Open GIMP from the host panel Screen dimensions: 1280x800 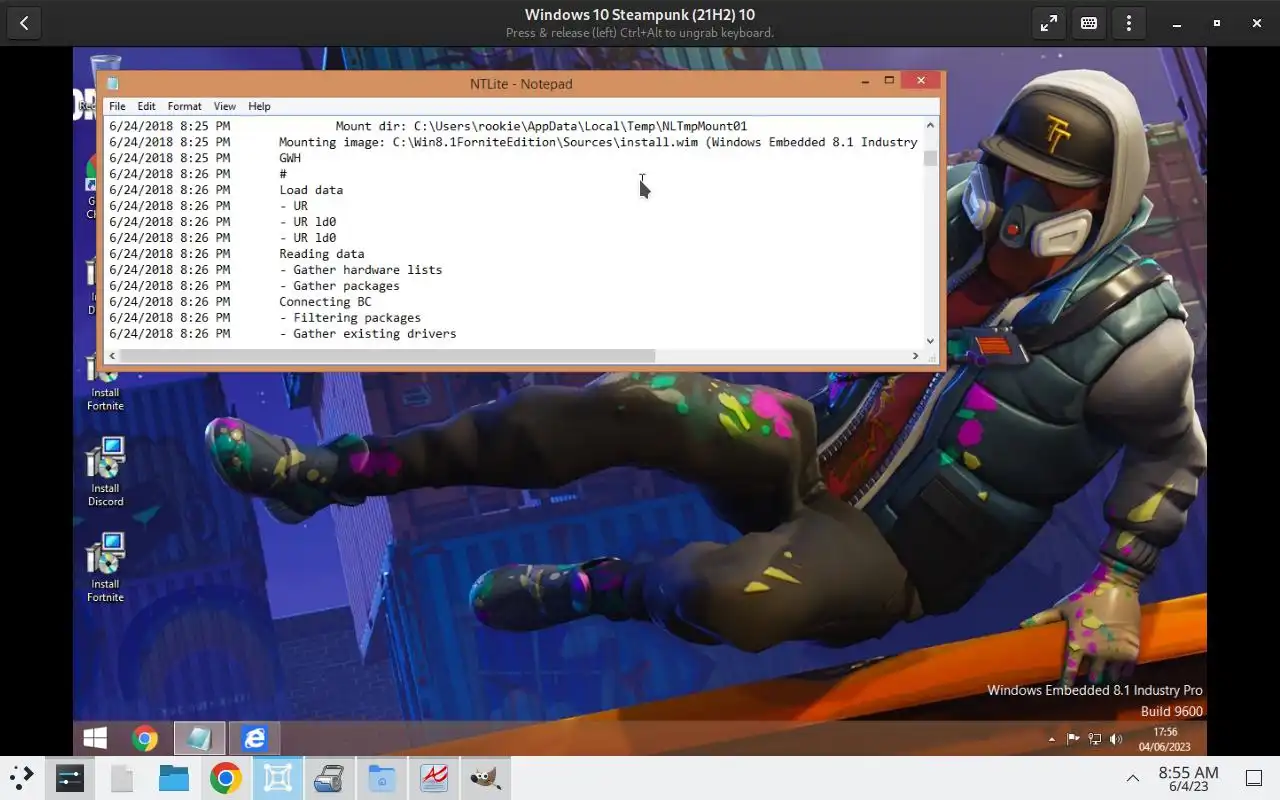coord(486,778)
